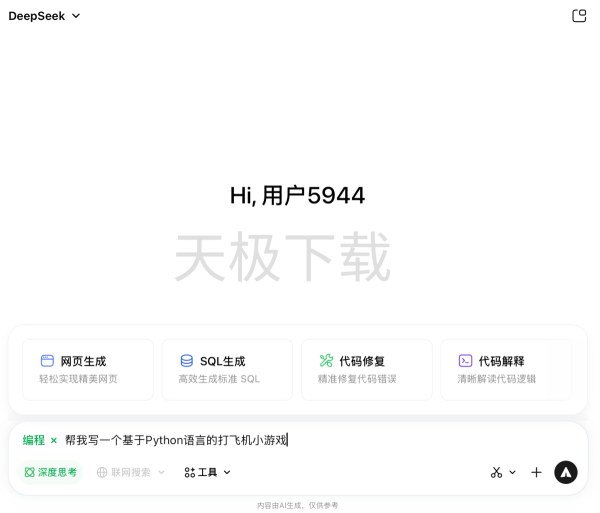The image size is (600, 513).
Task: Click the SQL生成 database icon
Action: coord(187,361)
